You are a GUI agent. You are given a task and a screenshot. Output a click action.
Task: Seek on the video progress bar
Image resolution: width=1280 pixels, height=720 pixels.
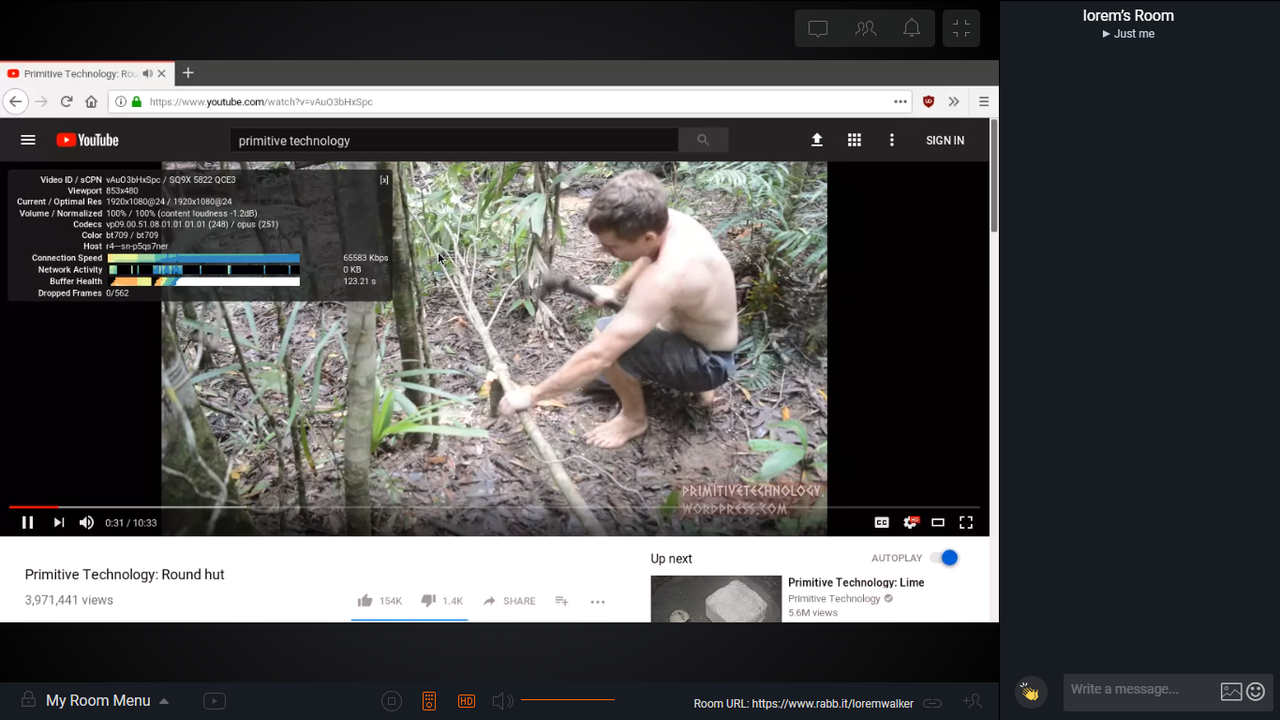pyautogui.click(x=495, y=507)
